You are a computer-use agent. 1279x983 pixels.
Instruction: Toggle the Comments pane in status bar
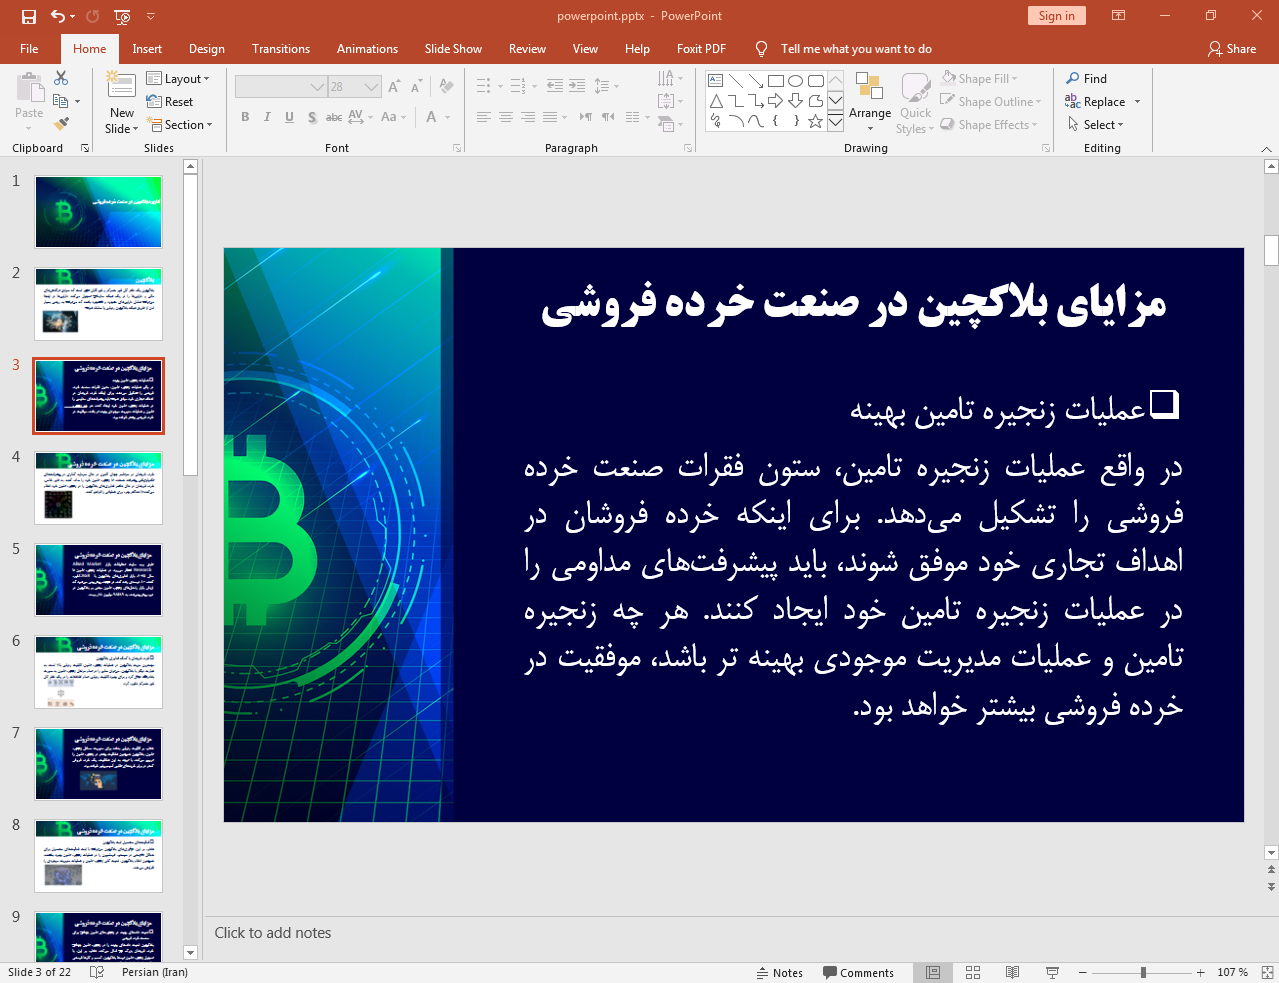coord(858,973)
